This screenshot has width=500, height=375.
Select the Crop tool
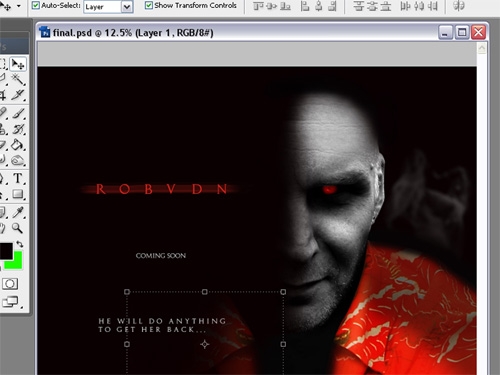click(3, 95)
